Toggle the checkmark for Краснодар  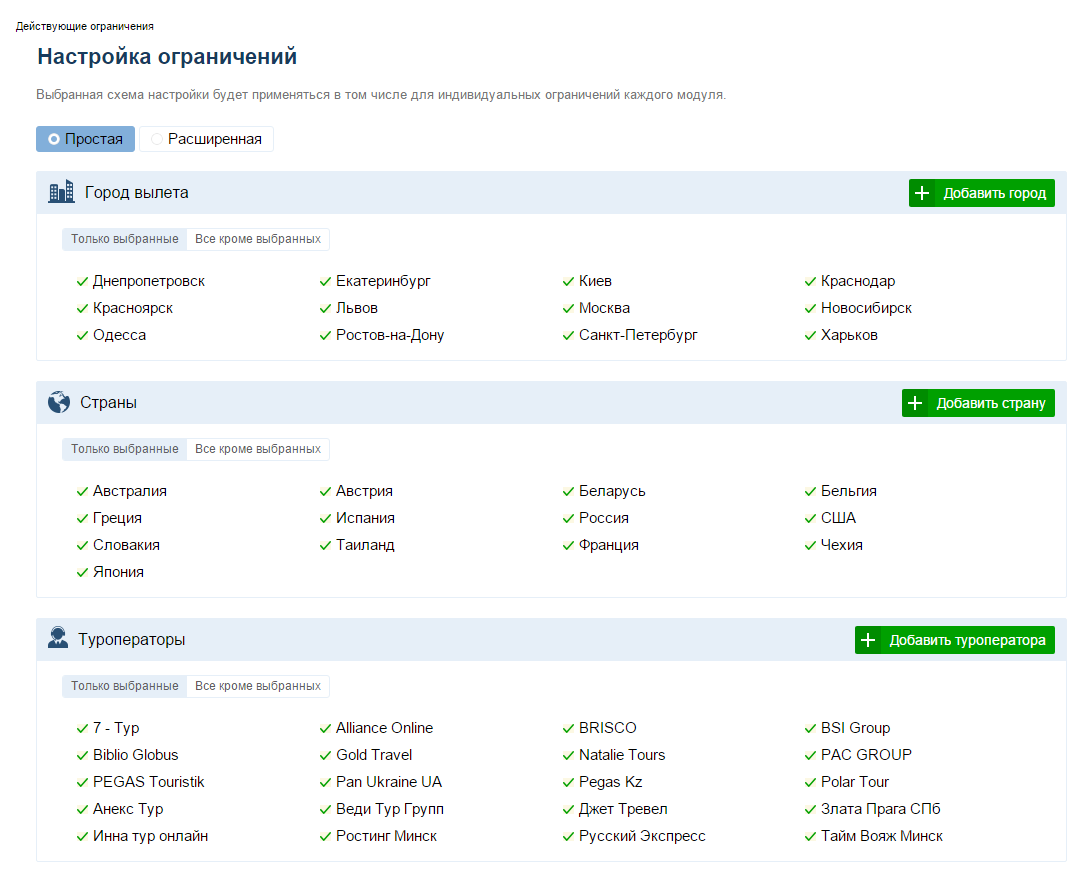click(x=810, y=282)
